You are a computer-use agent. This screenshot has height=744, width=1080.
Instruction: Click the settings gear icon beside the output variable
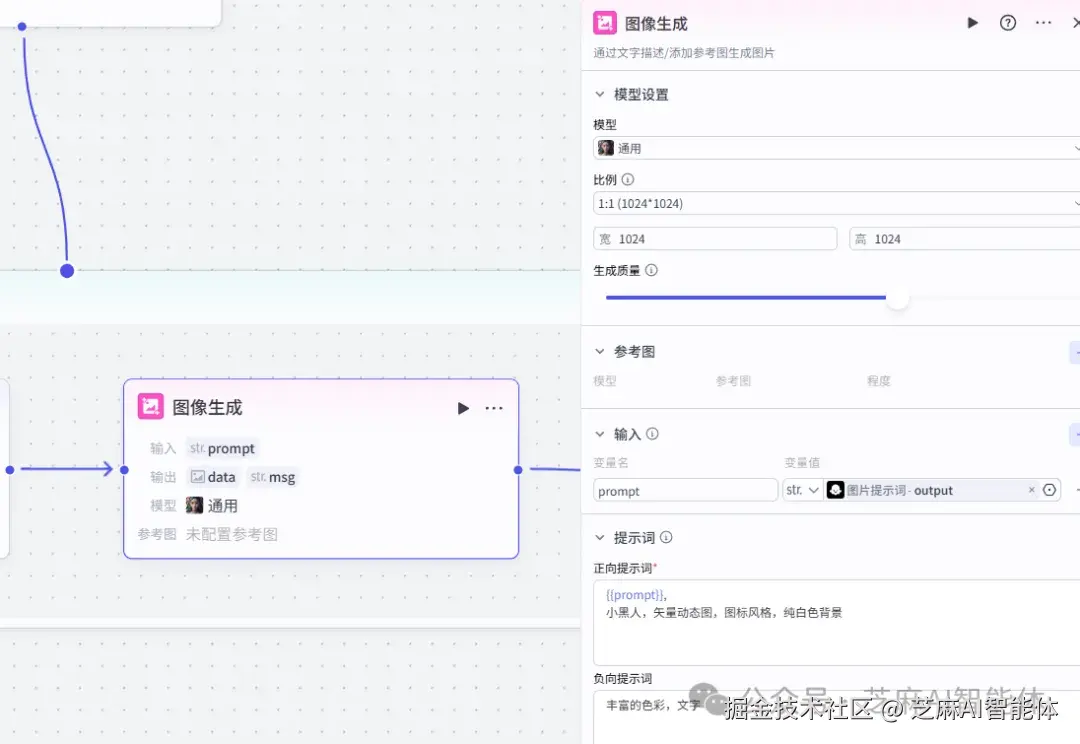(1049, 490)
